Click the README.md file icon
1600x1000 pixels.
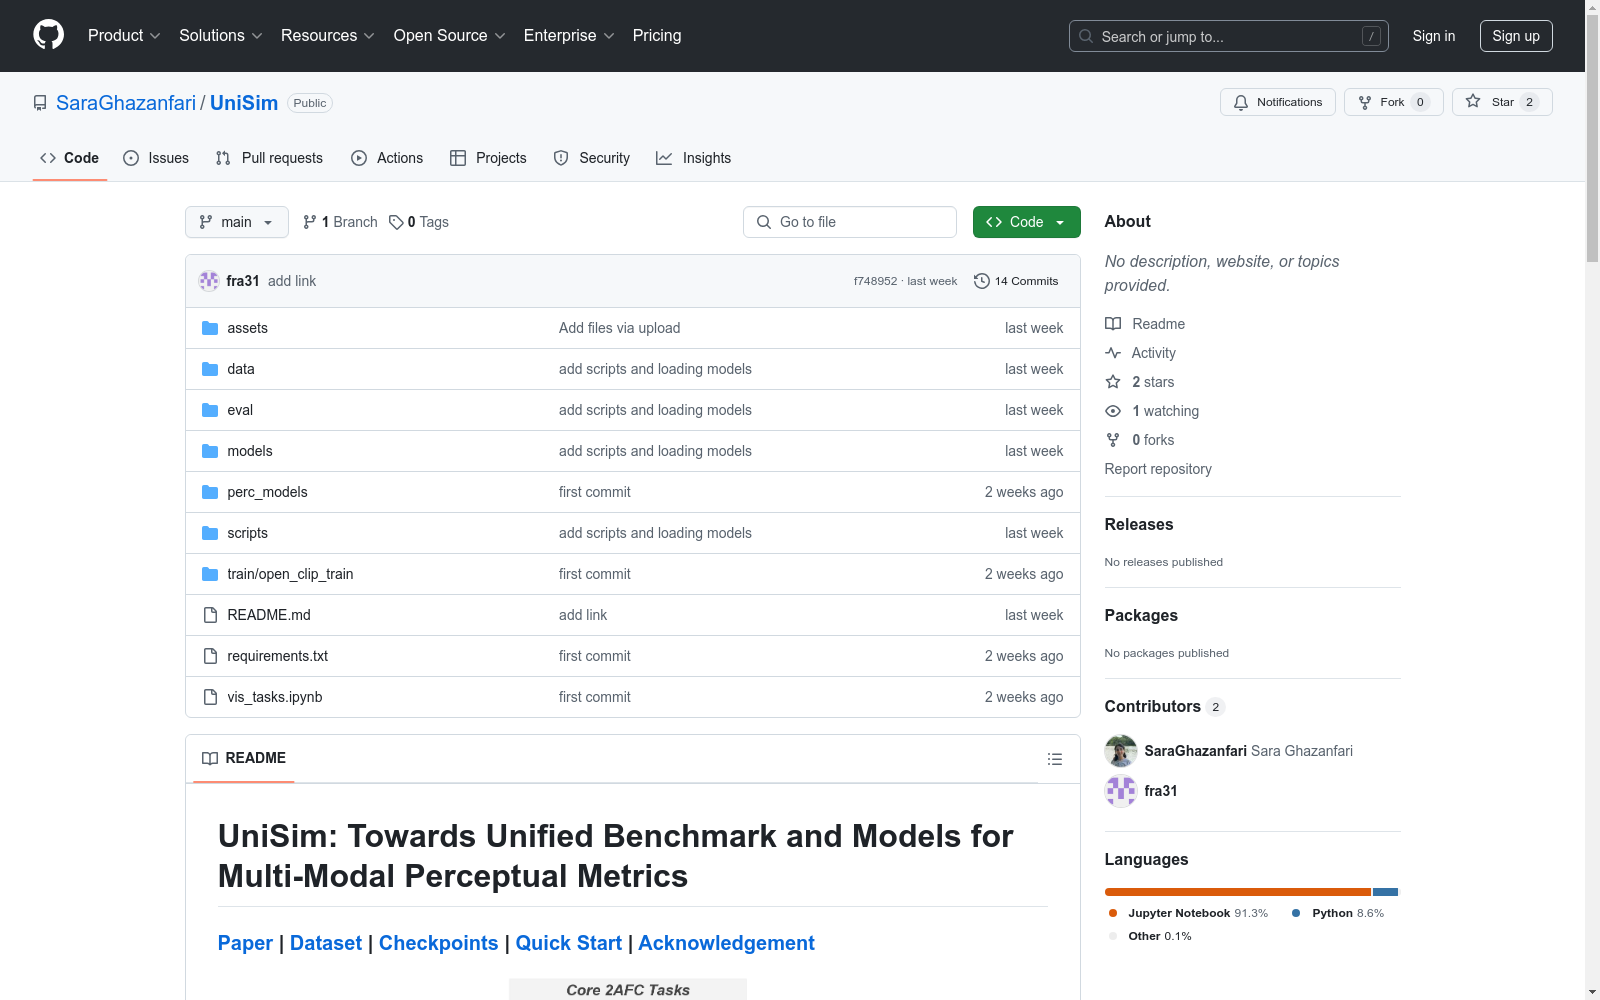[210, 615]
